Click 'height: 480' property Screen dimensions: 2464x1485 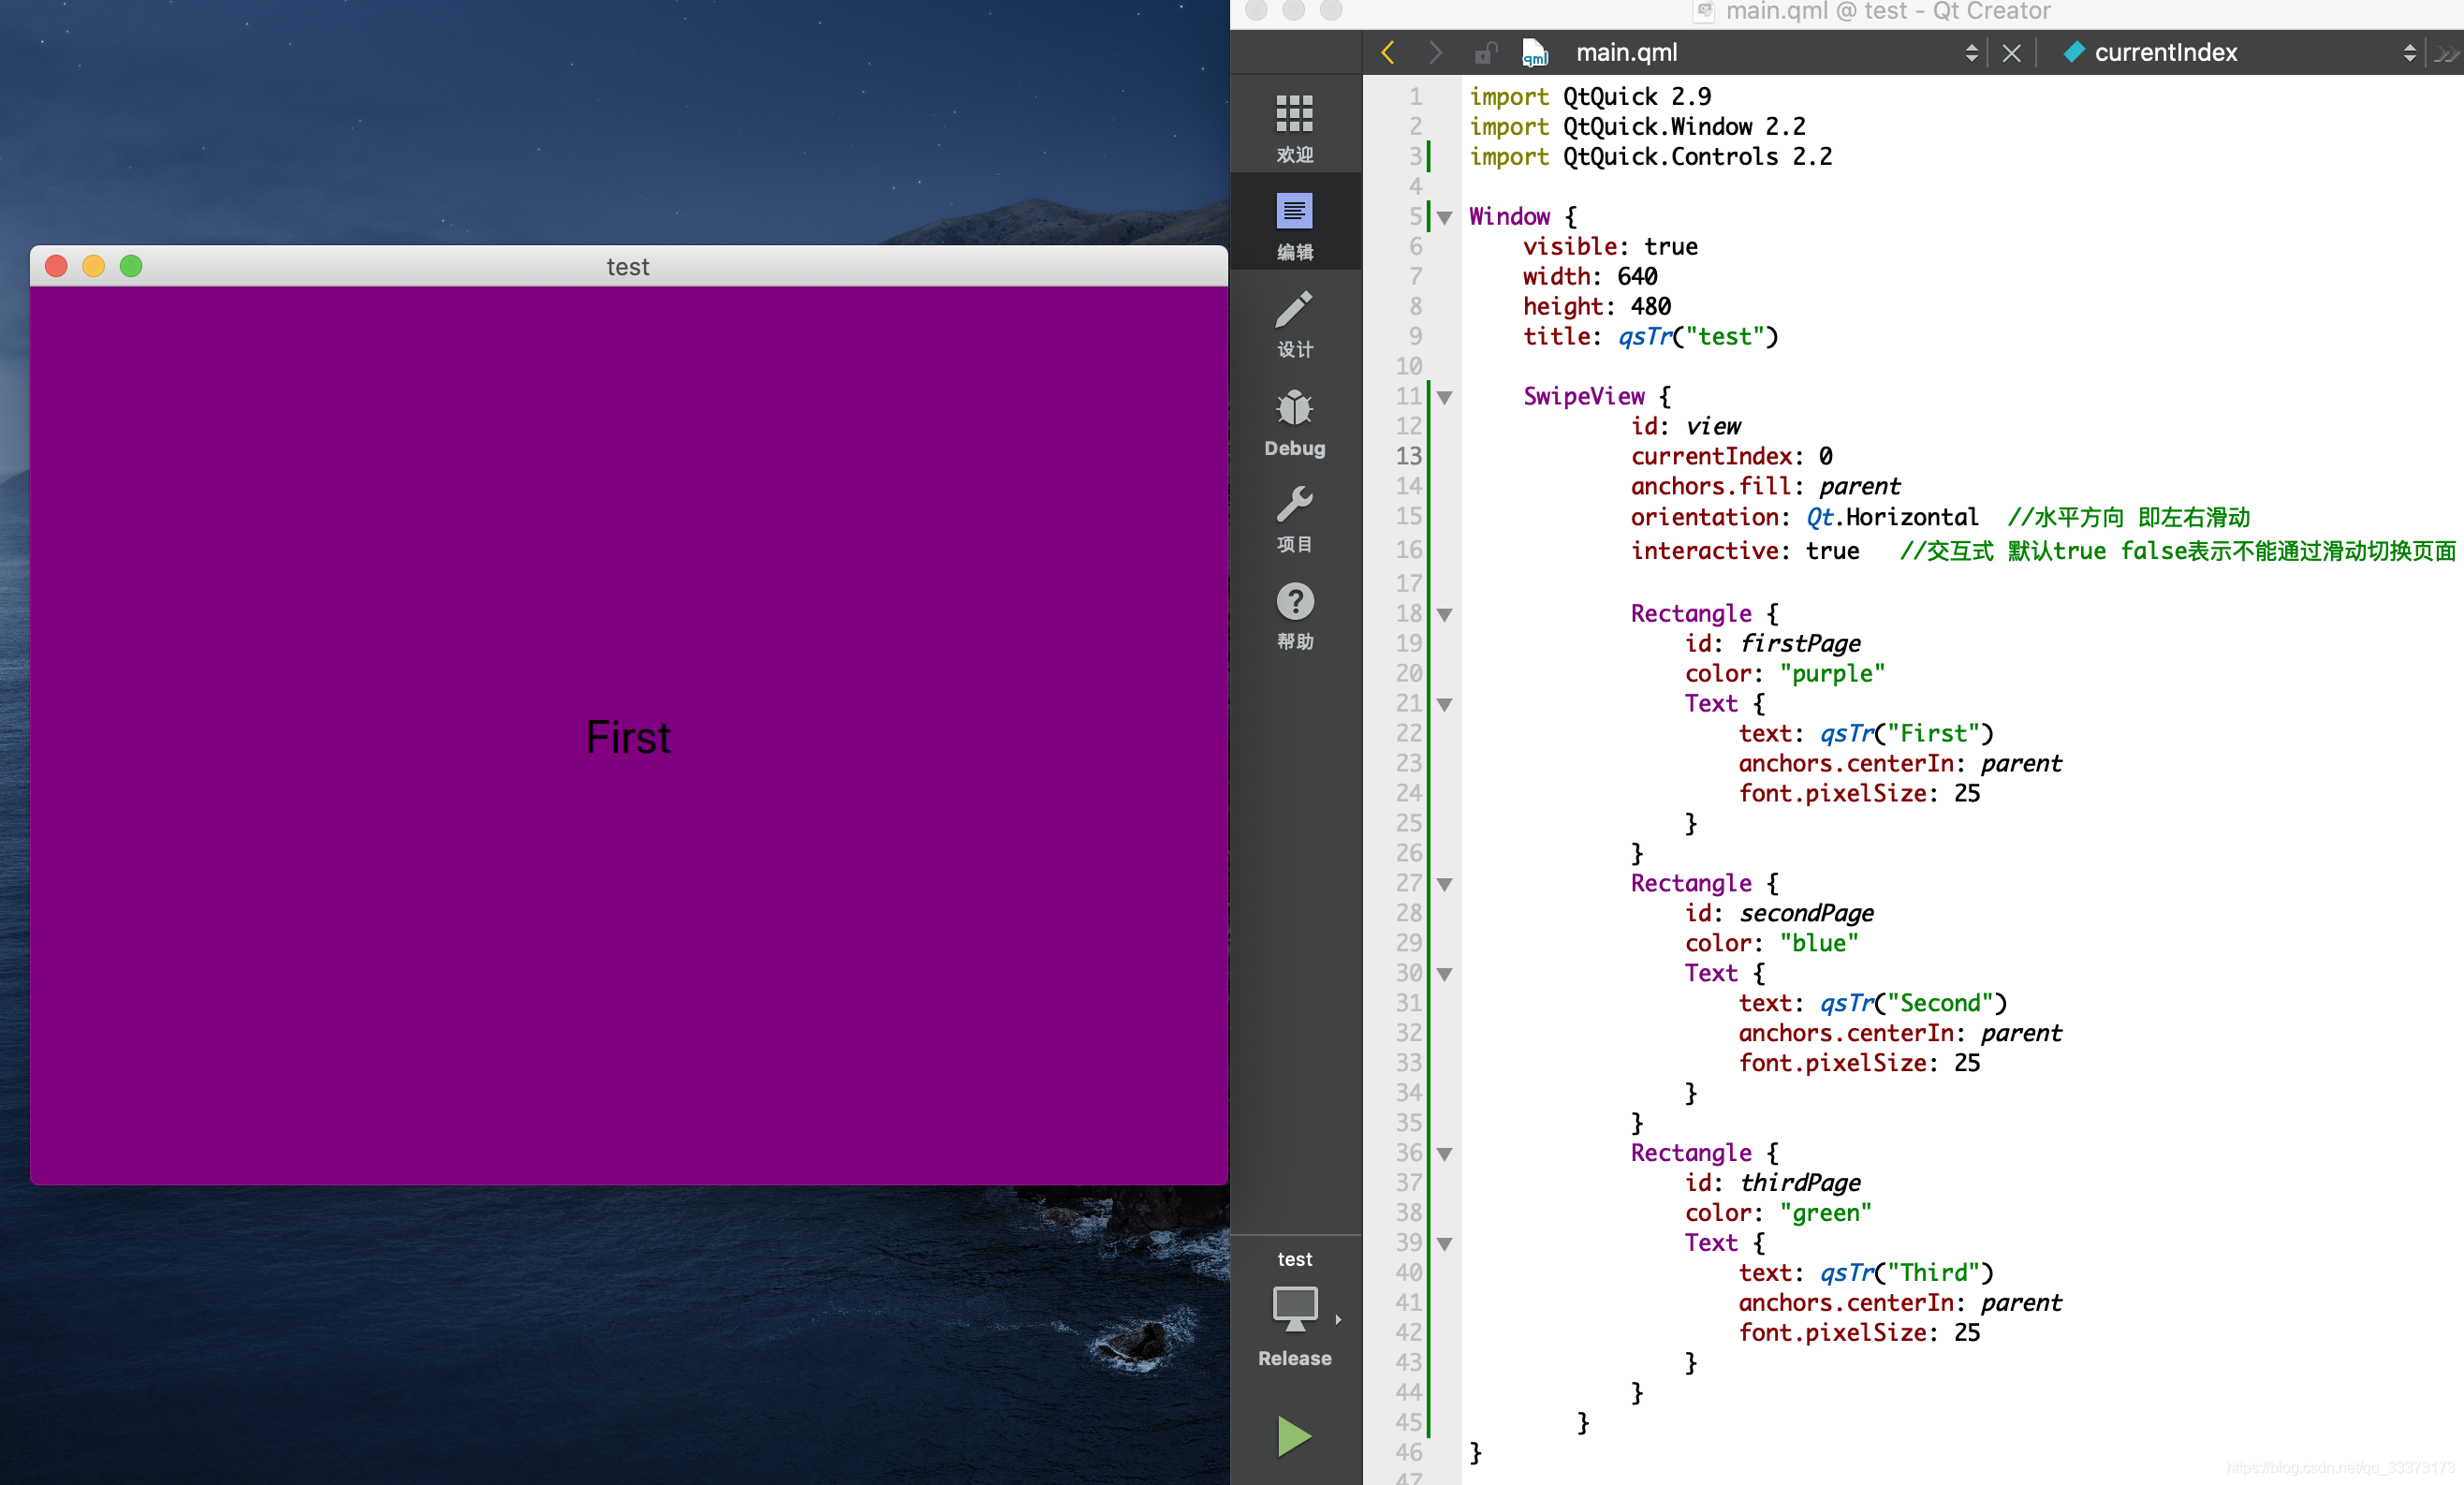click(1596, 306)
